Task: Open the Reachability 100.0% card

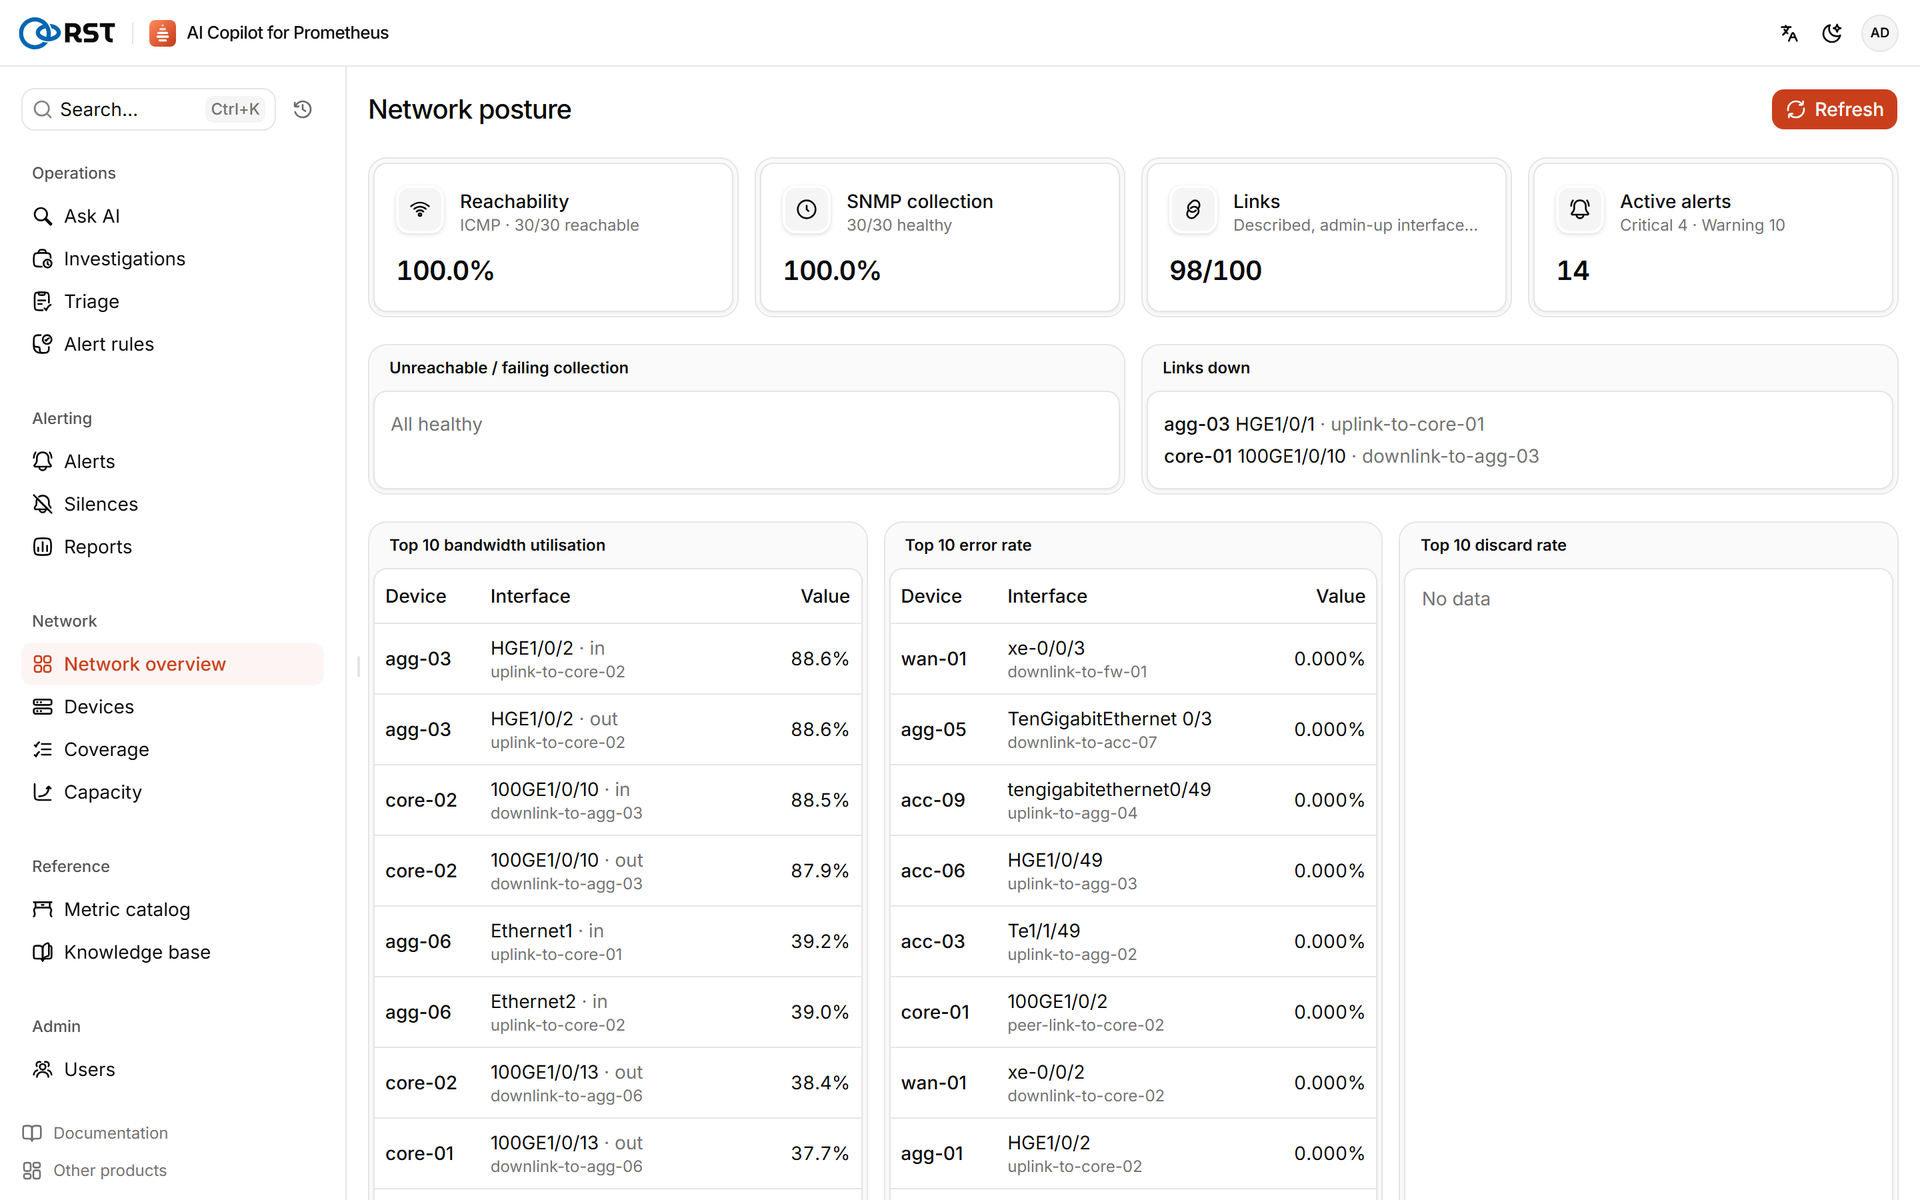Action: [x=553, y=237]
